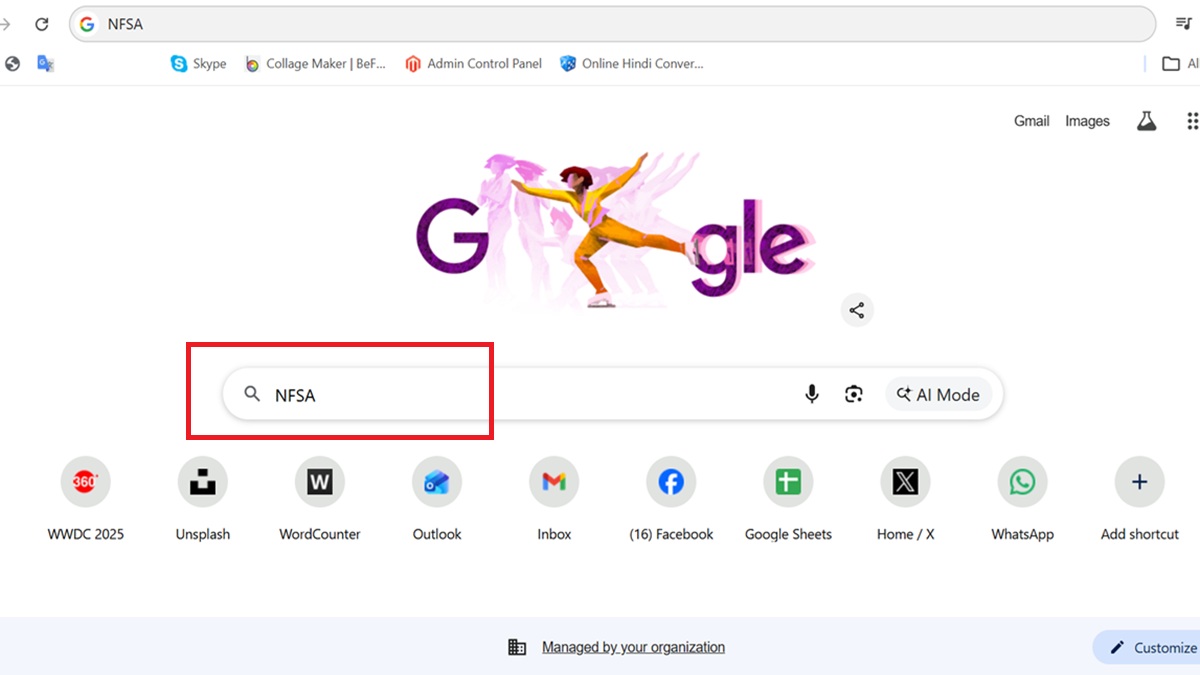Image resolution: width=1200 pixels, height=675 pixels.
Task: Open the Google Sheets shortcut
Action: click(x=788, y=483)
